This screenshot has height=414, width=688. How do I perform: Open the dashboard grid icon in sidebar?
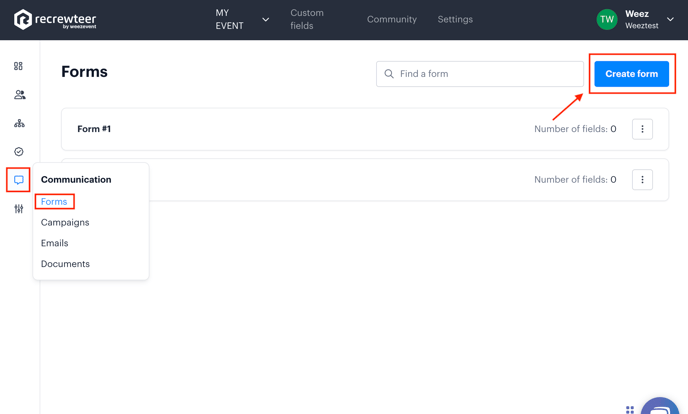point(18,66)
